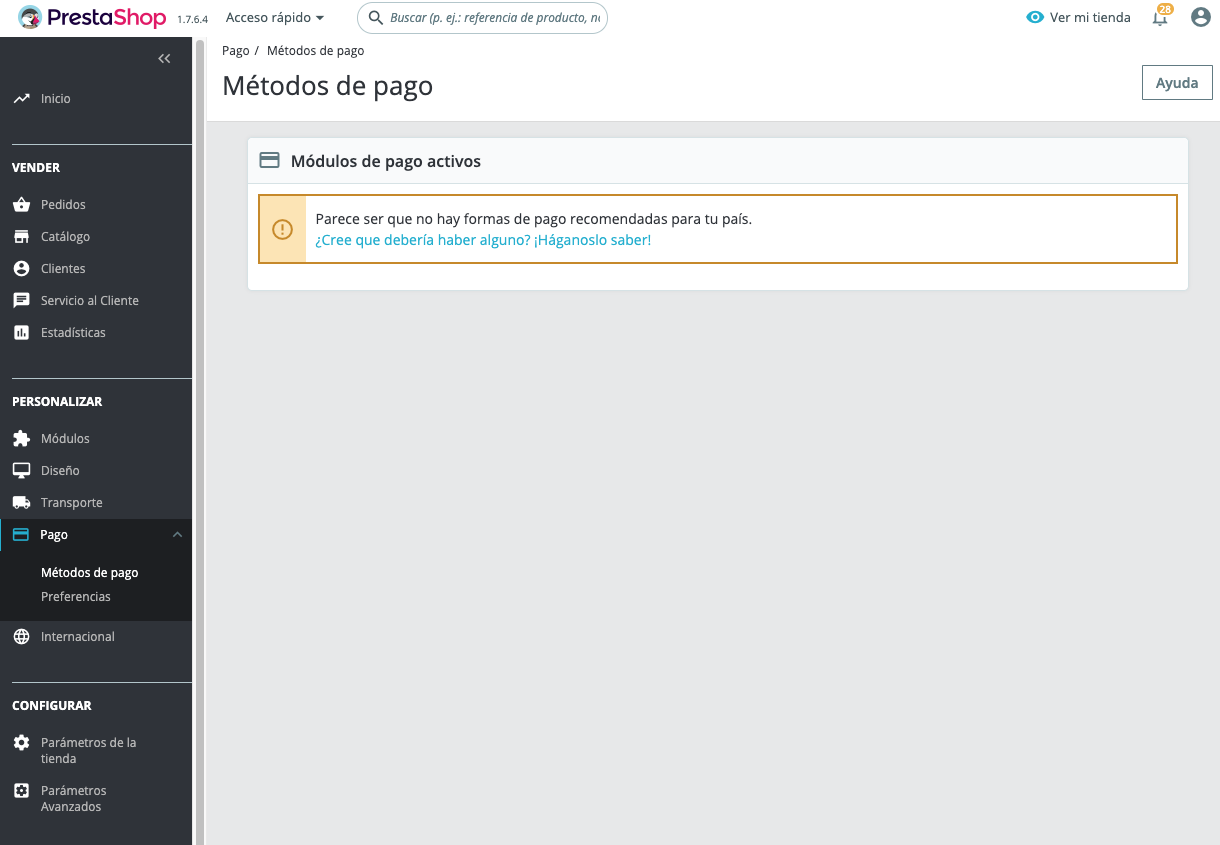
Task: Click the card icon beside Módulos de pago activos
Action: [269, 160]
